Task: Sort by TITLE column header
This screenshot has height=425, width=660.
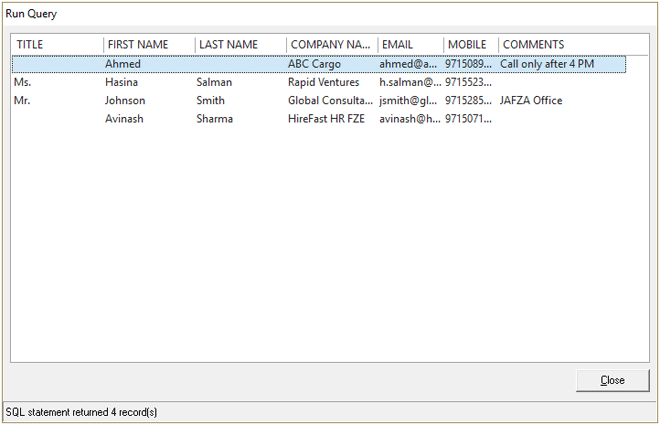Action: (x=56, y=45)
